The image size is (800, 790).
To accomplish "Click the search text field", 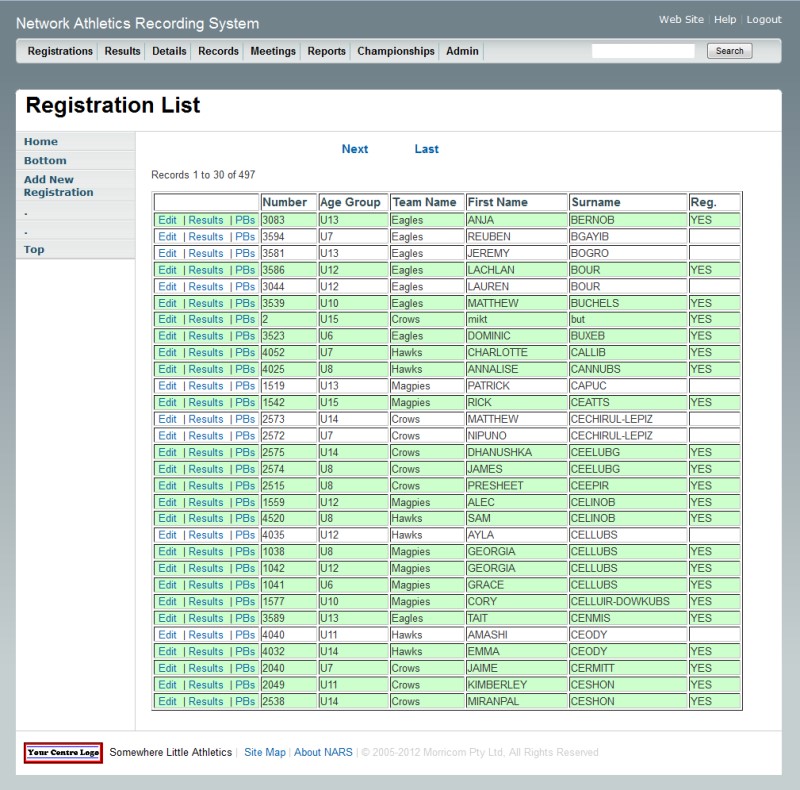I will point(643,51).
